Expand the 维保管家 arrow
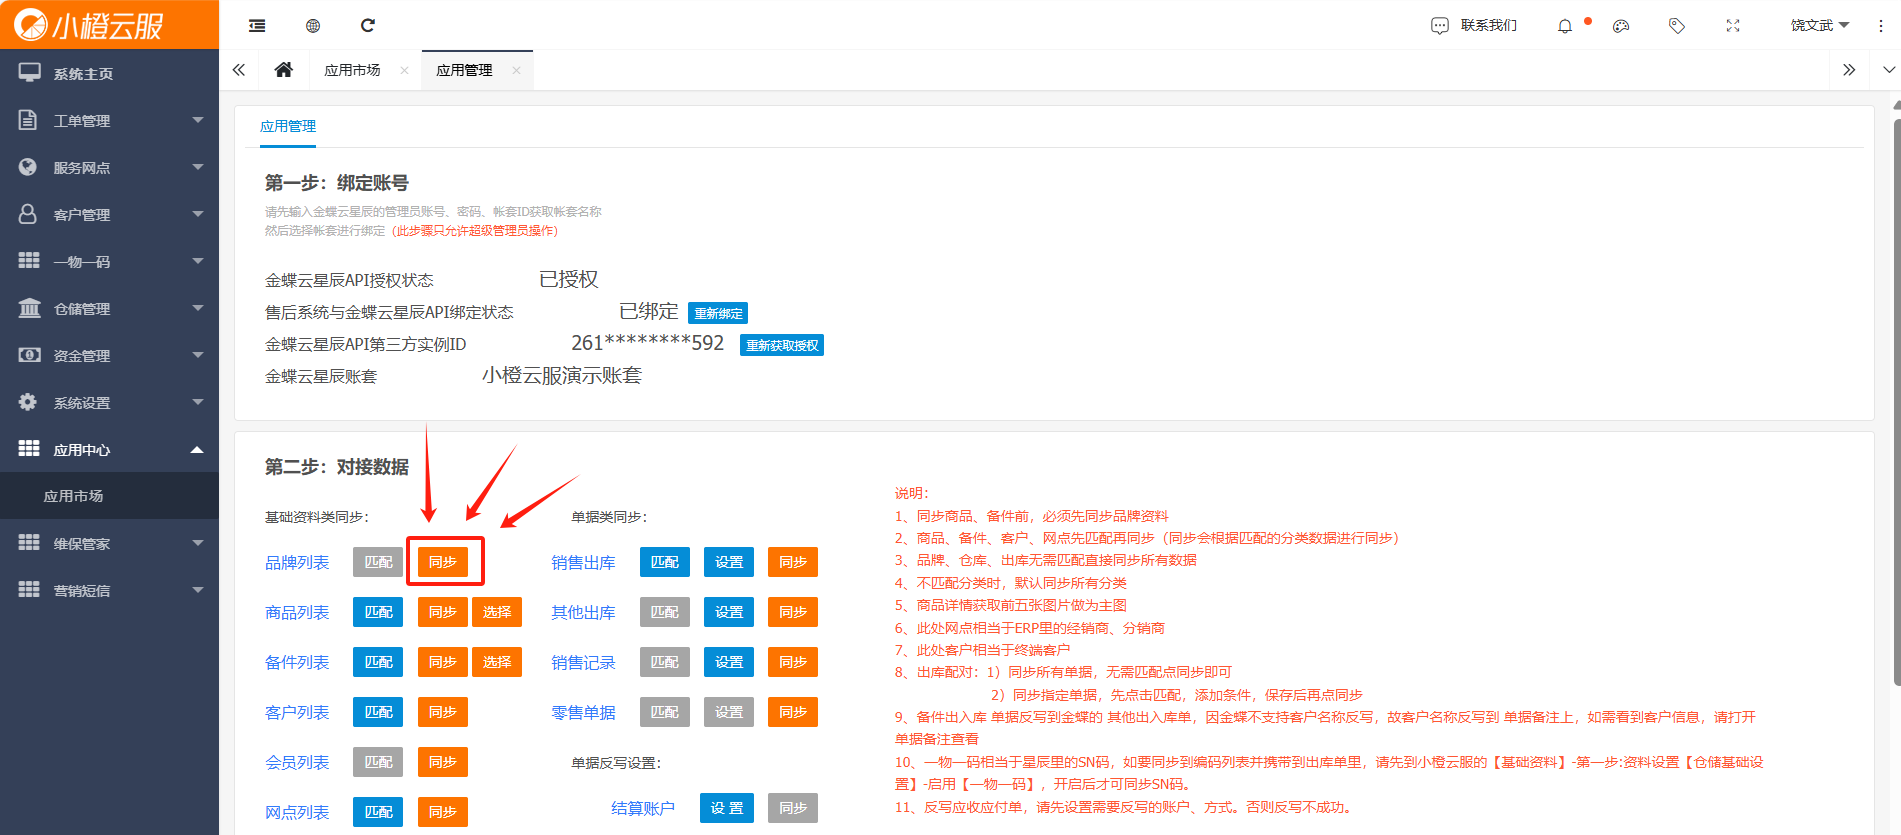Image resolution: width=1901 pixels, height=835 pixels. click(x=197, y=543)
